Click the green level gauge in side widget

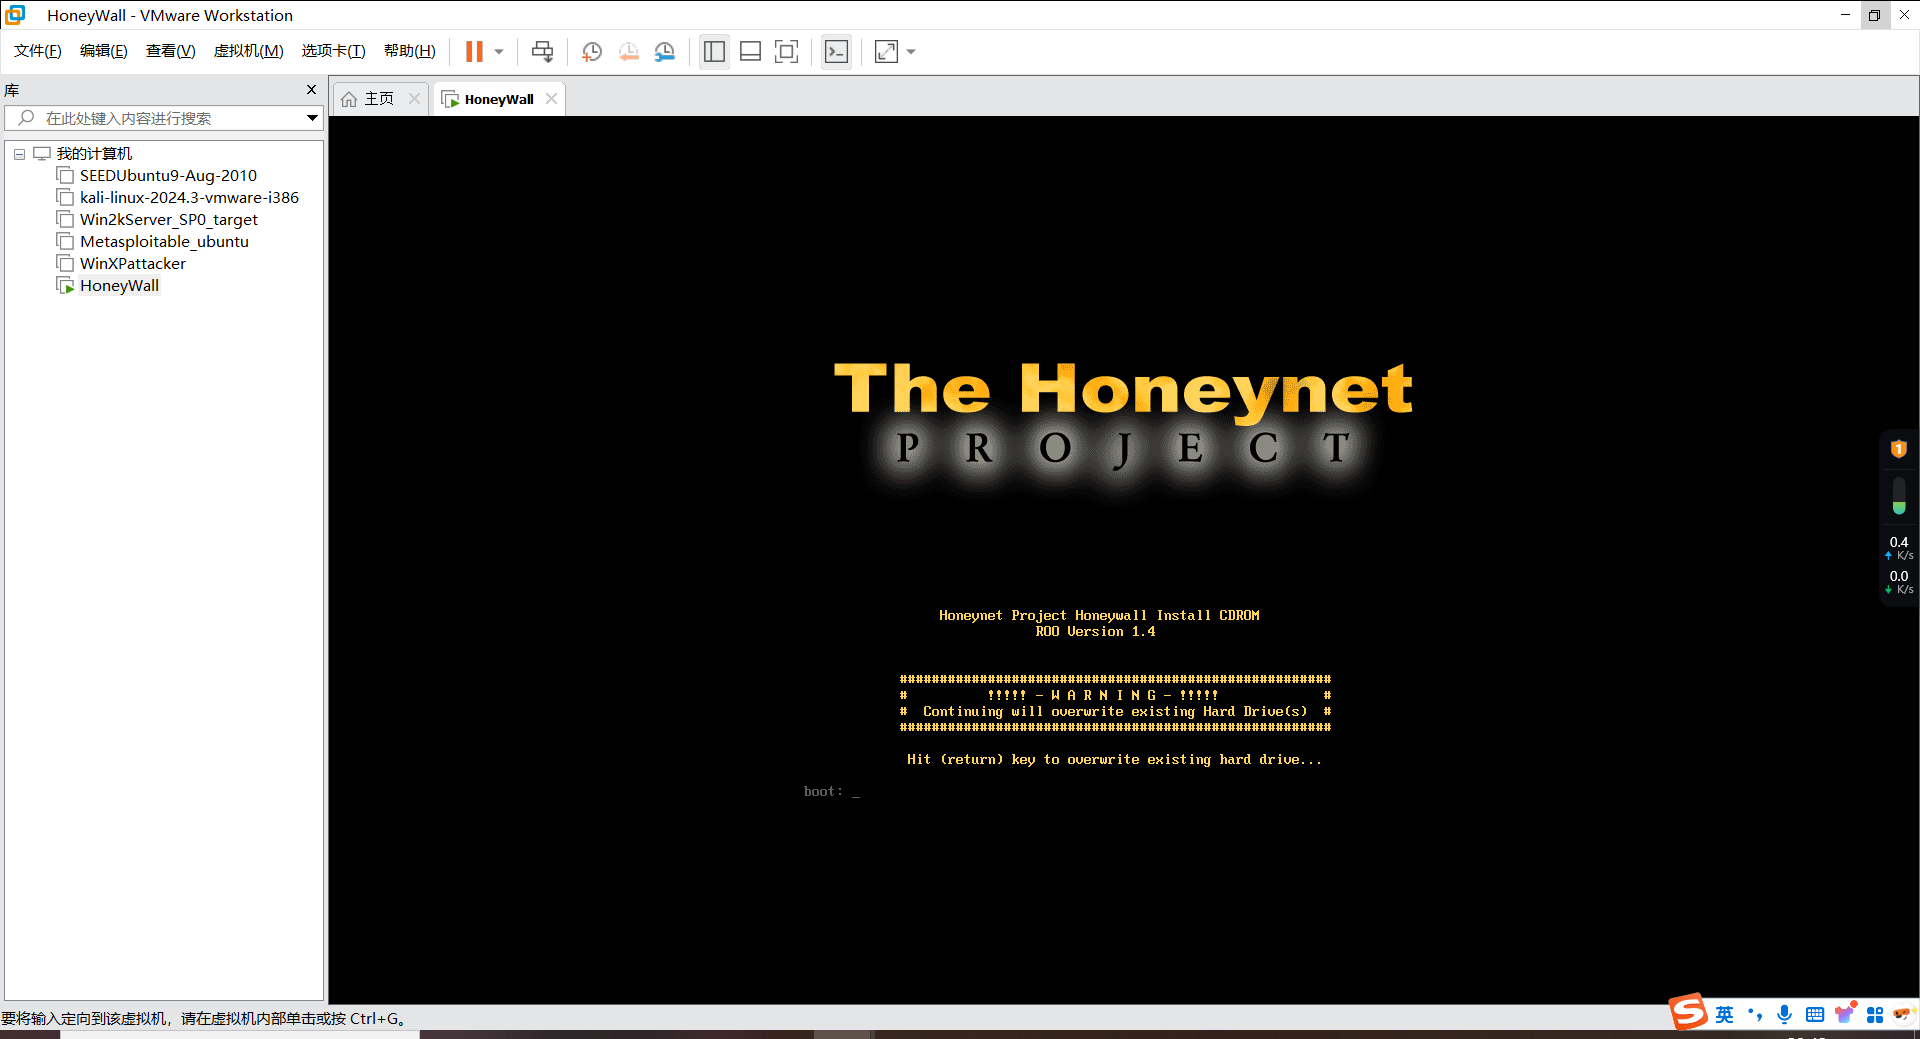click(x=1898, y=496)
